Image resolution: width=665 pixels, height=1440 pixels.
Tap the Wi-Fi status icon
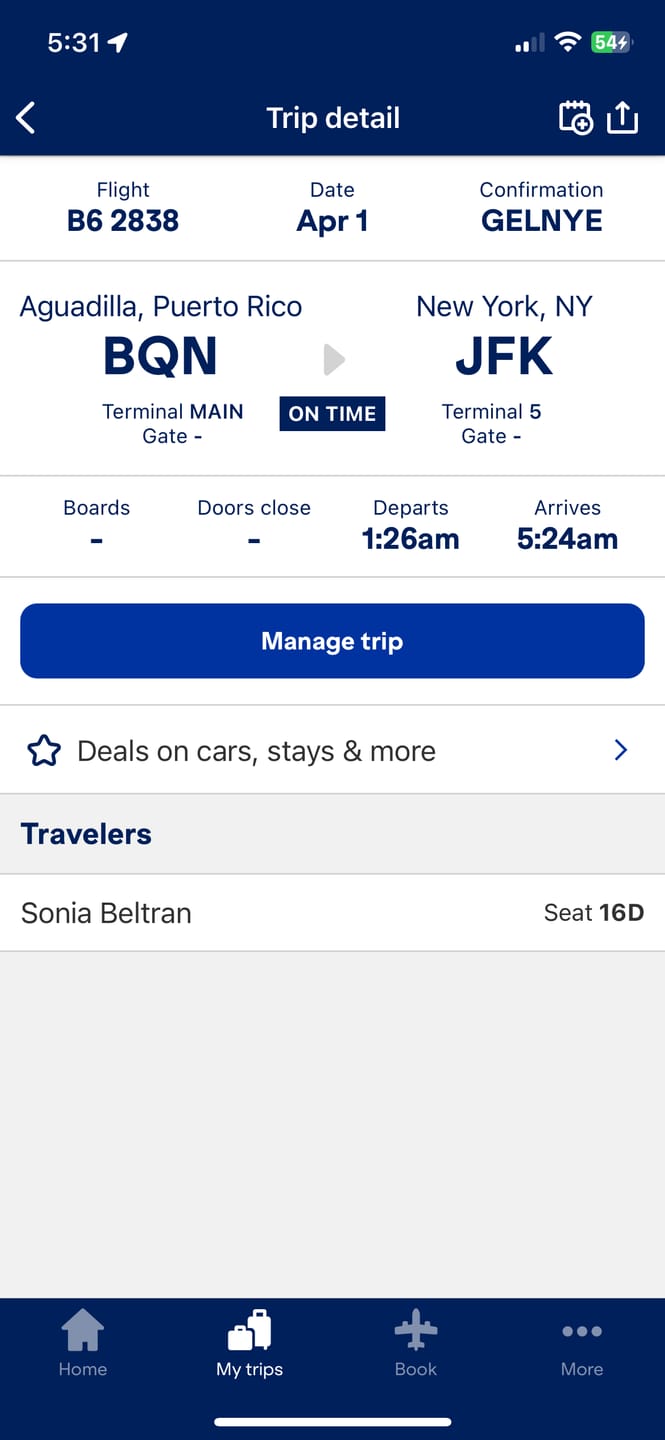(568, 42)
